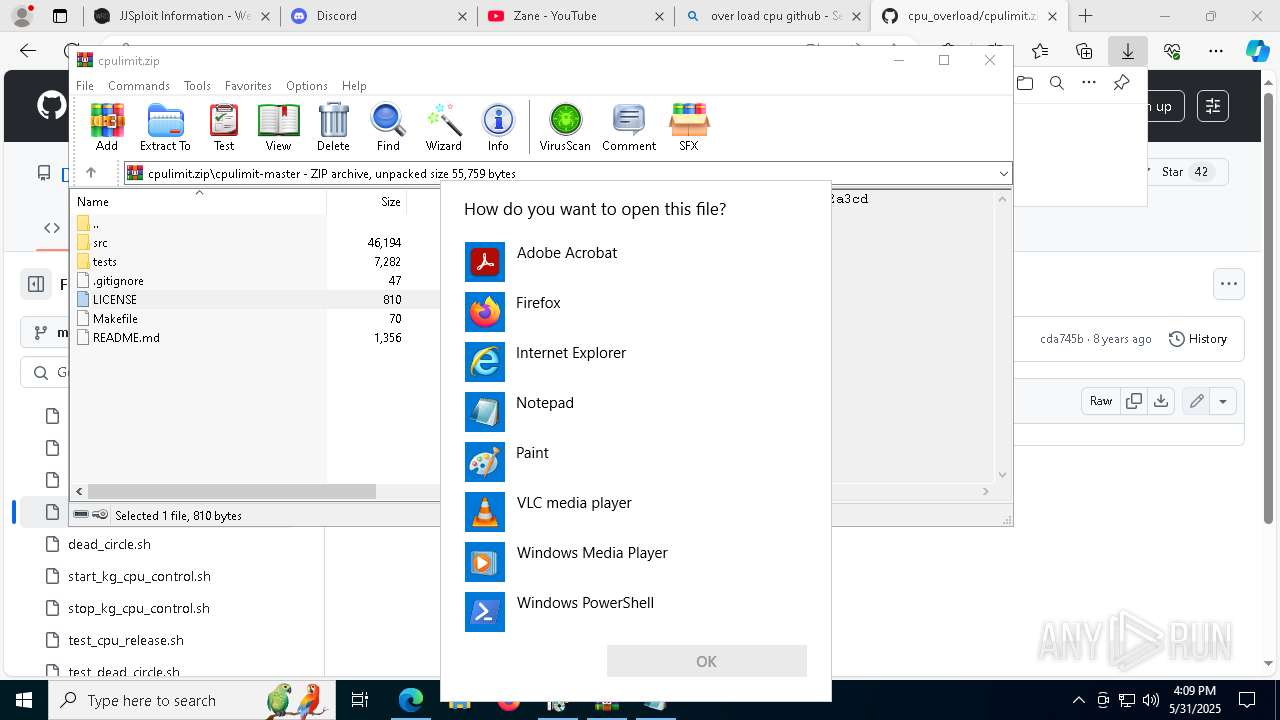Choose VLC media player
The image size is (1280, 720).
(636, 512)
